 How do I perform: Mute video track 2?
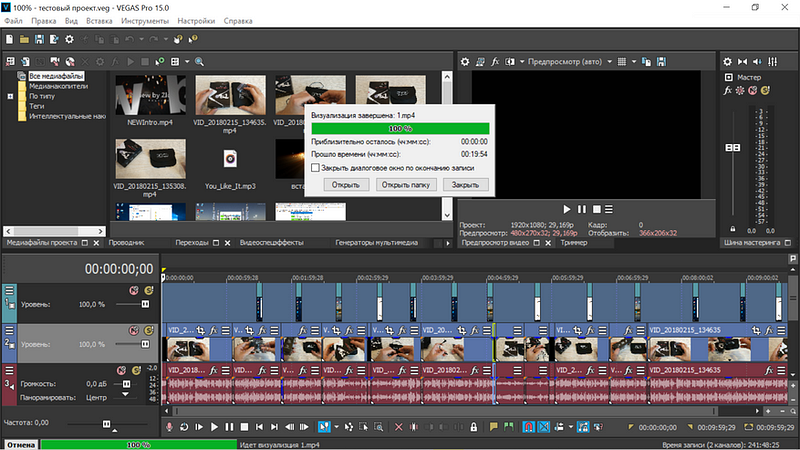point(134,331)
